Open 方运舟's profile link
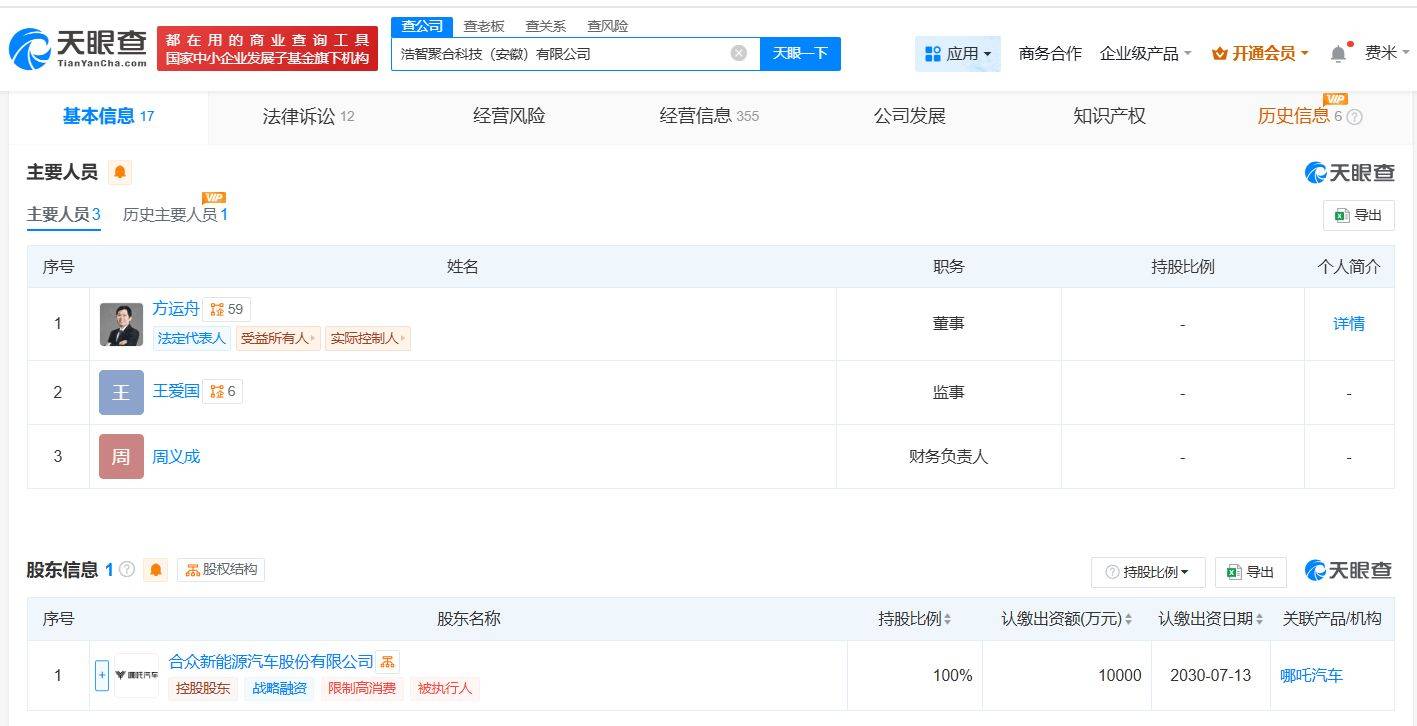Viewport: 1417px width, 726px height. pos(176,309)
